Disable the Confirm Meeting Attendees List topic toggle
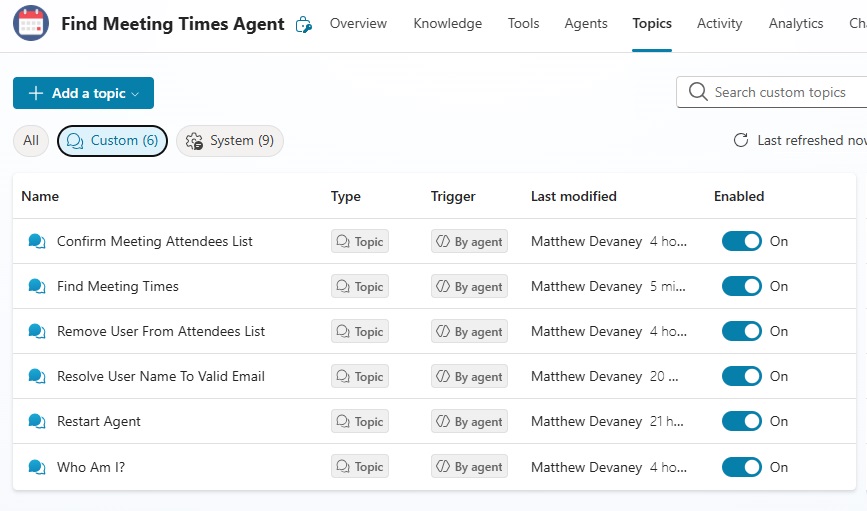The height and width of the screenshot is (511, 867). click(x=741, y=241)
